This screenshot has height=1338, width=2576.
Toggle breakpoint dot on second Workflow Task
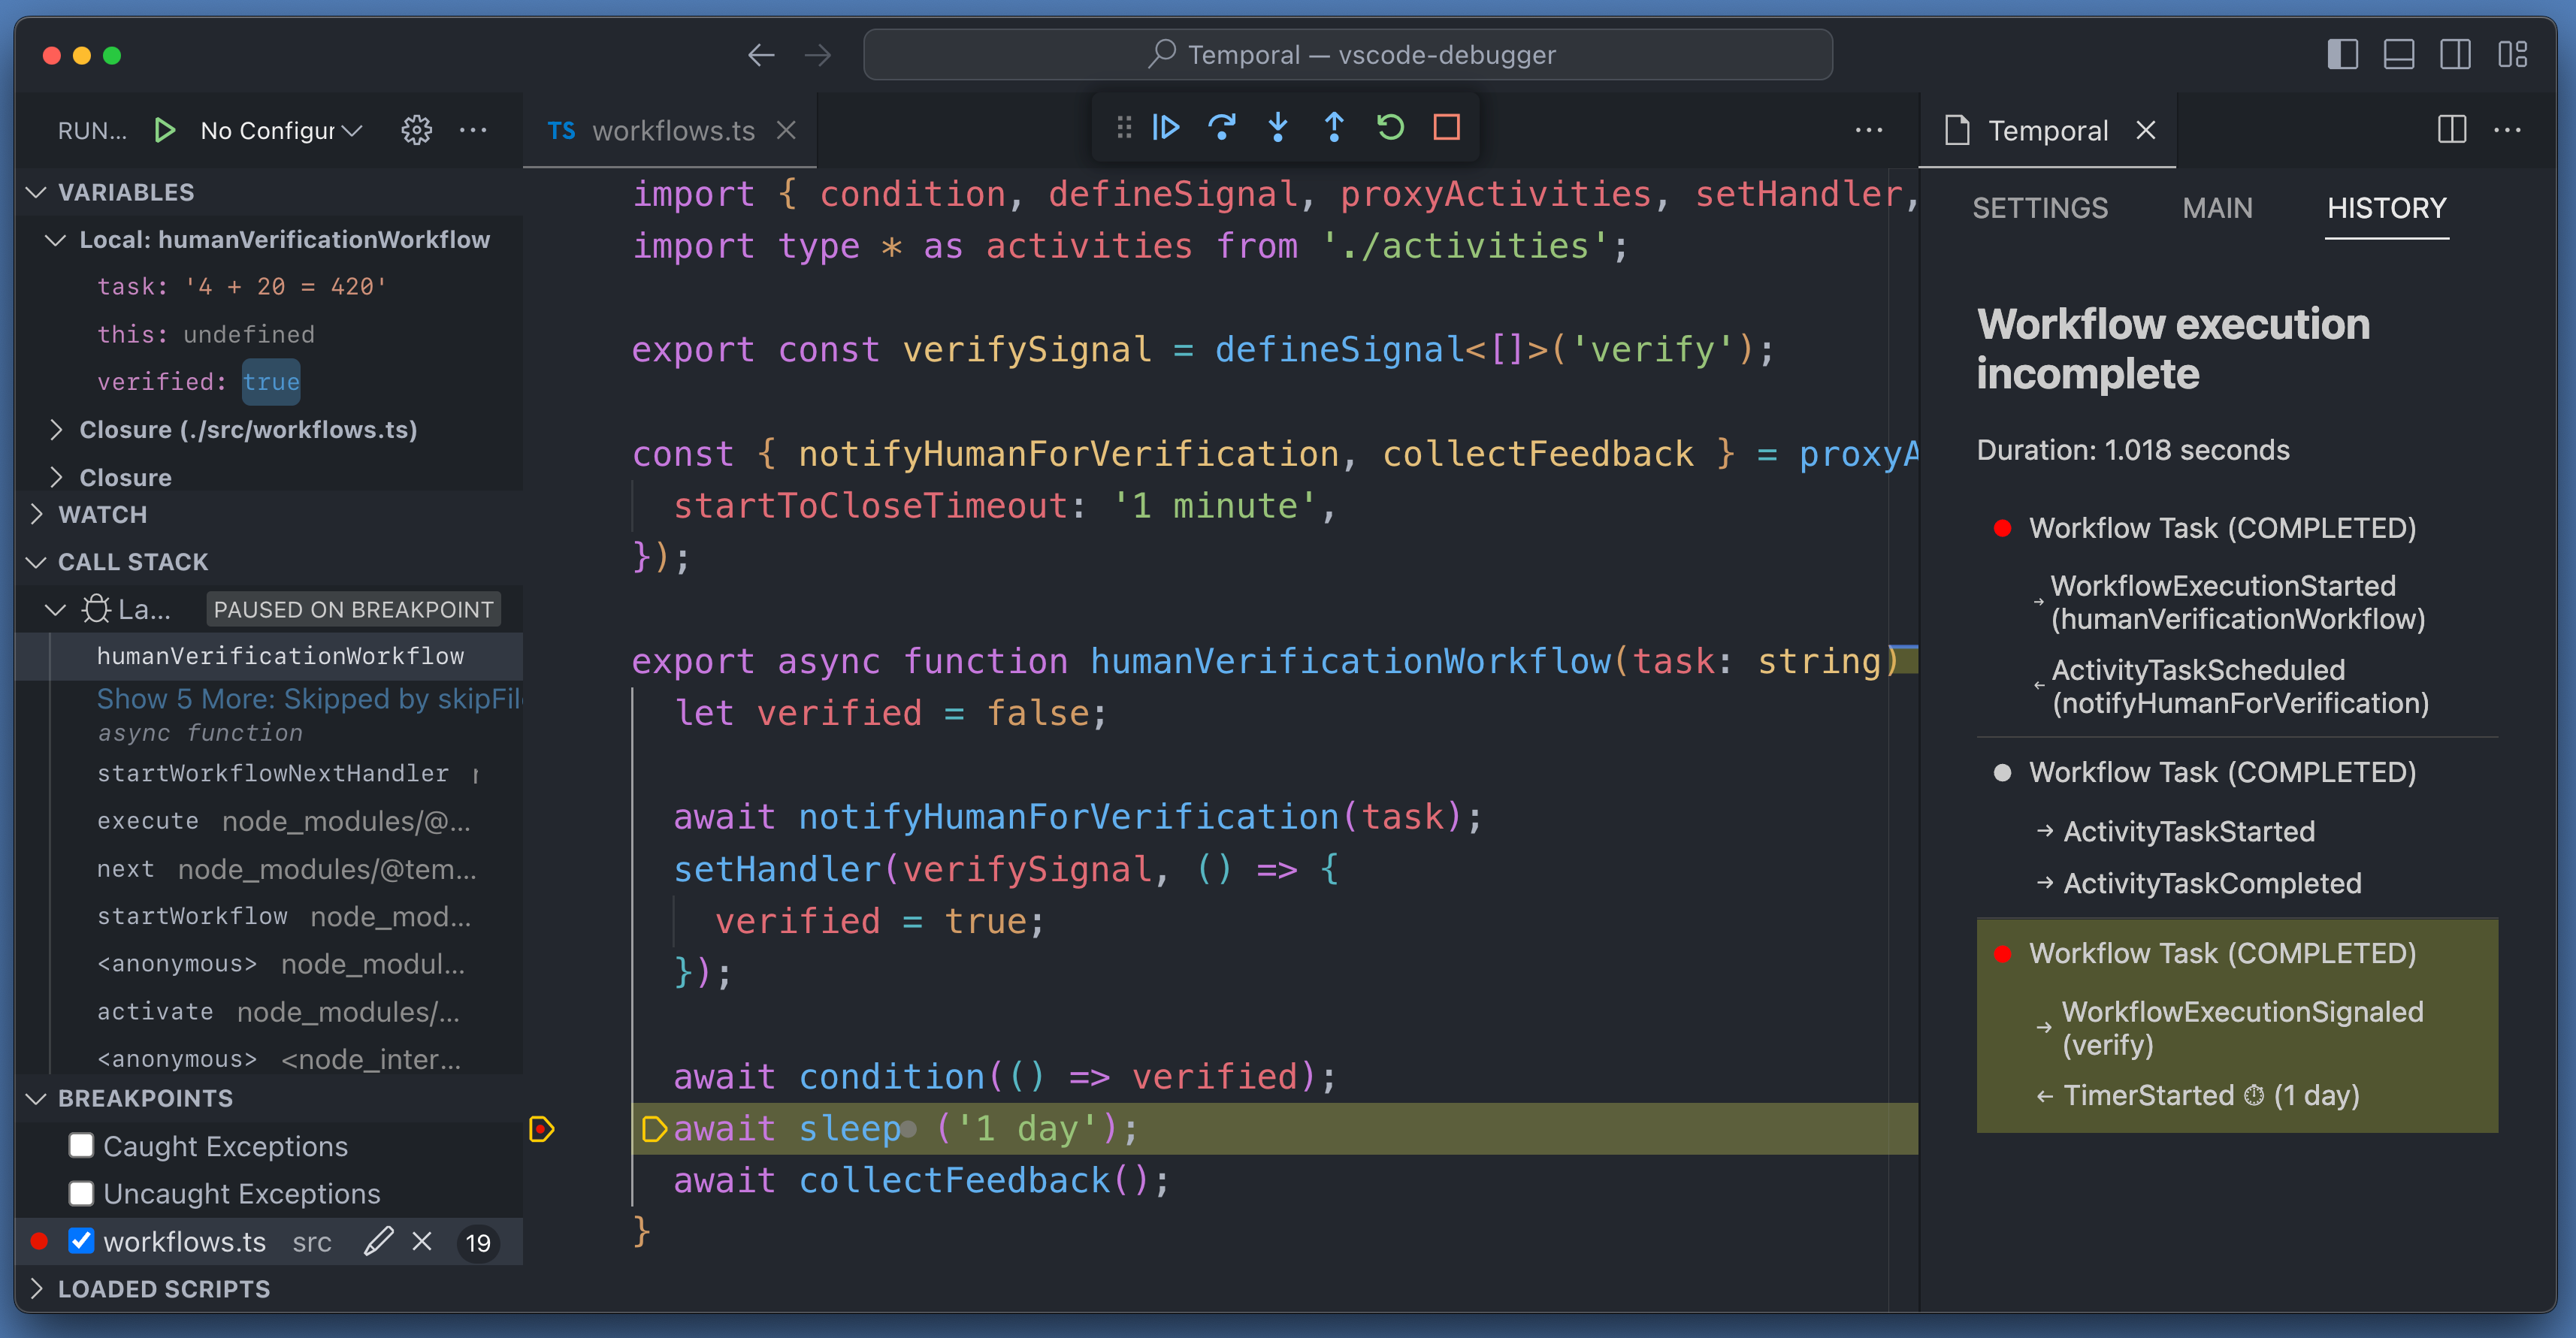(x=2002, y=773)
